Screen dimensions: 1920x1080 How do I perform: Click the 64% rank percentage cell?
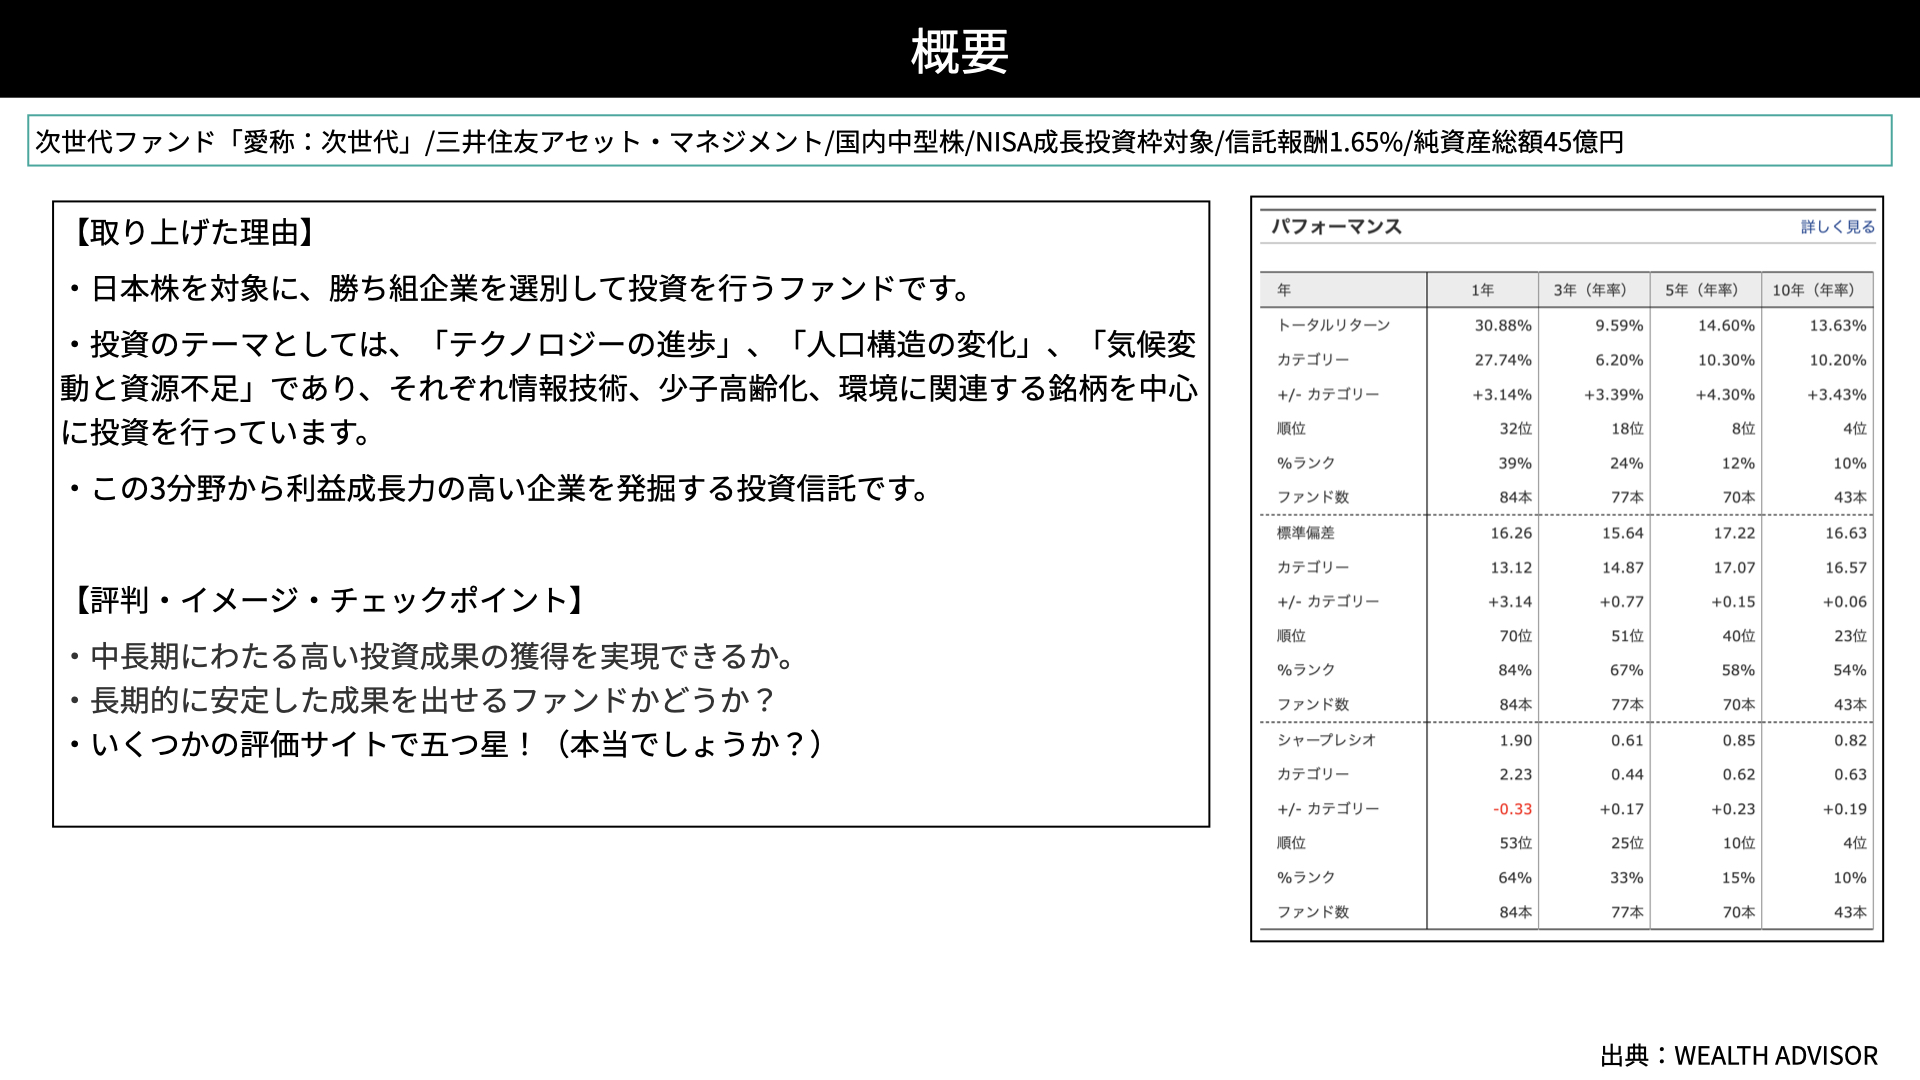point(1515,878)
